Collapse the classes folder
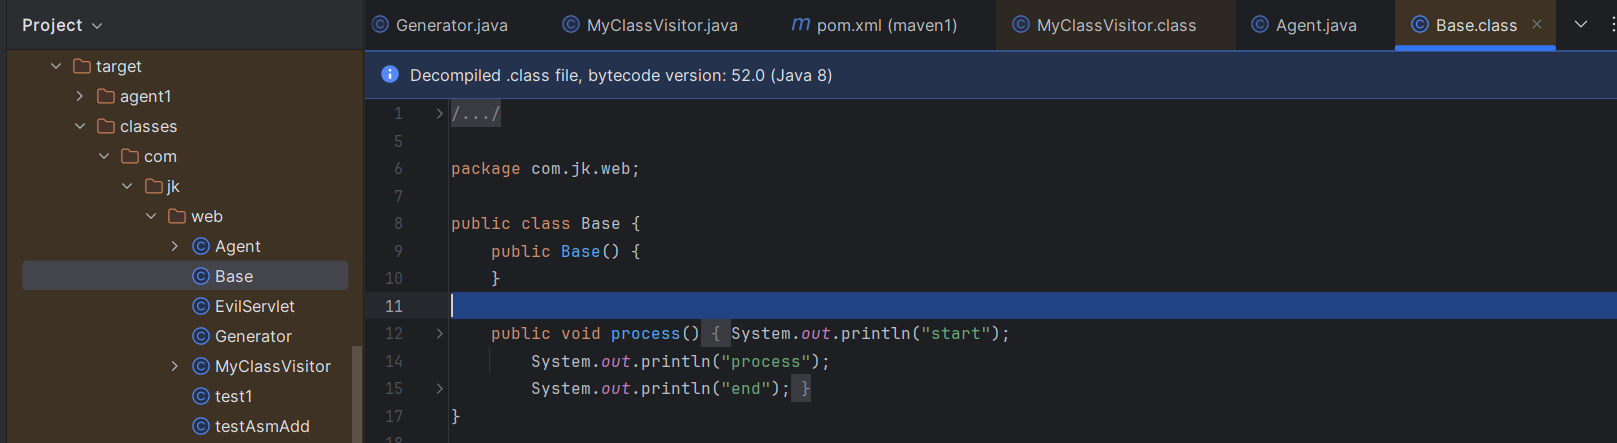 [x=80, y=126]
